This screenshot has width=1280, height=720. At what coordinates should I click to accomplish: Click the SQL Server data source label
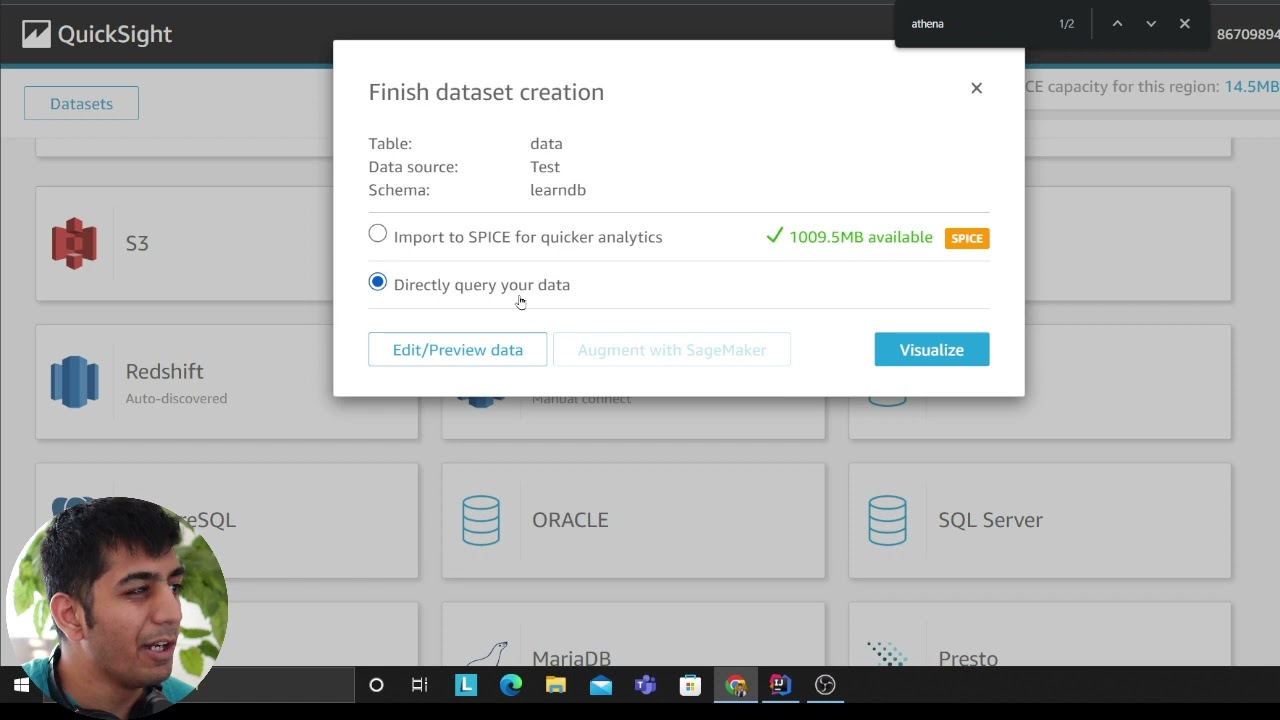[x=990, y=520]
